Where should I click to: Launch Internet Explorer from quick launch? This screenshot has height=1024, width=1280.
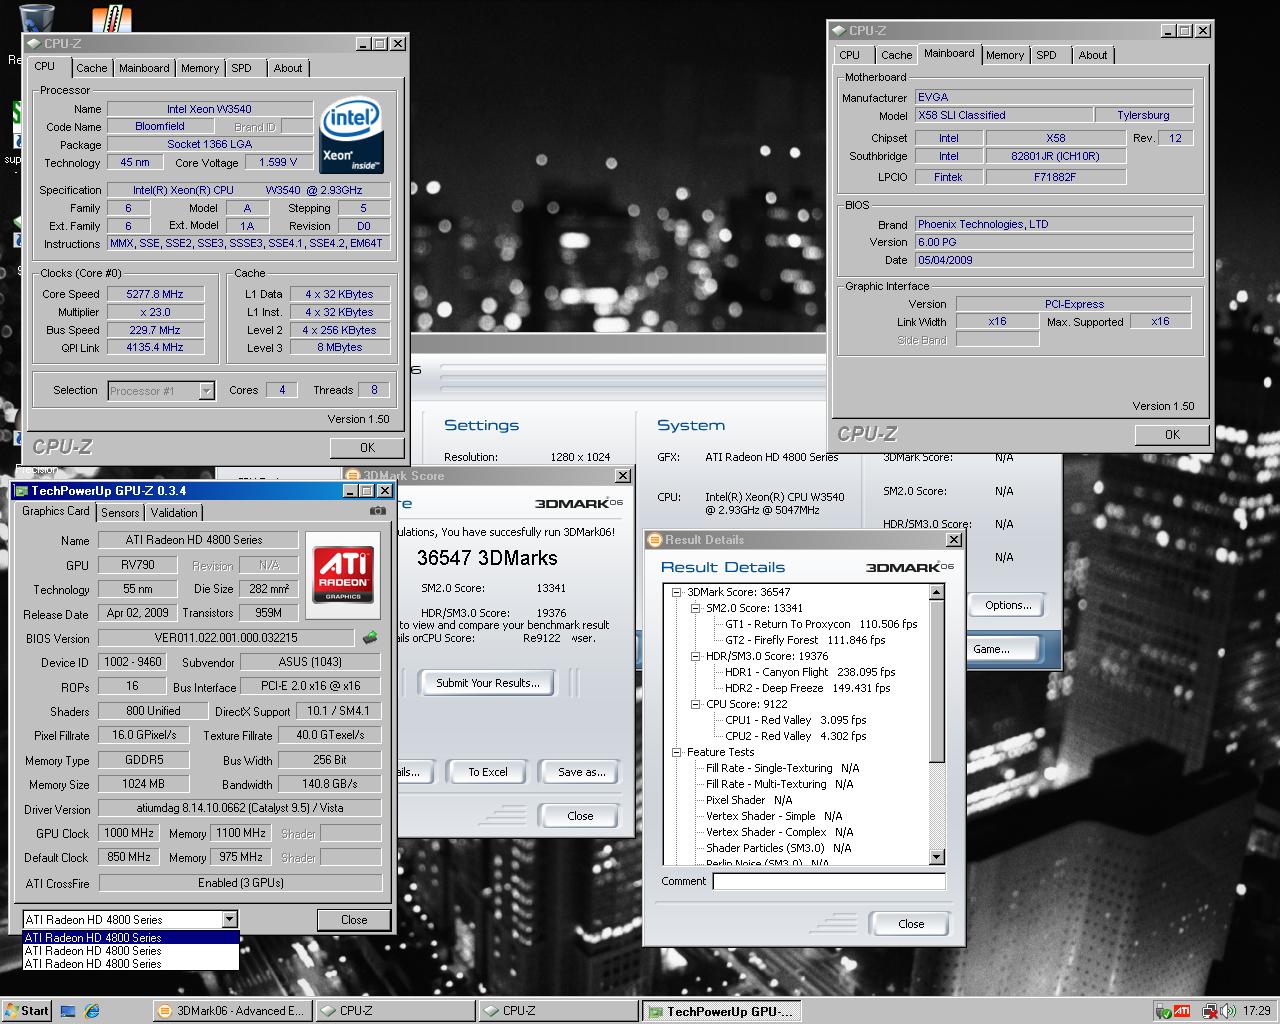(92, 1011)
